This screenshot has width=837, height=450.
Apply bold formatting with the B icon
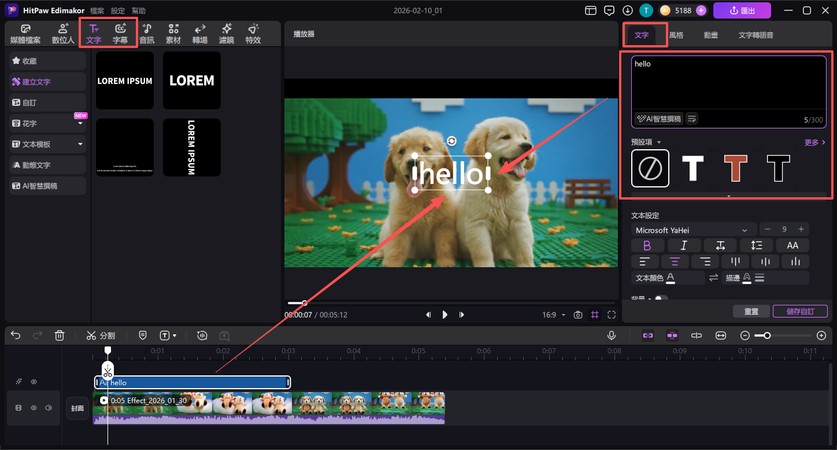tap(647, 245)
